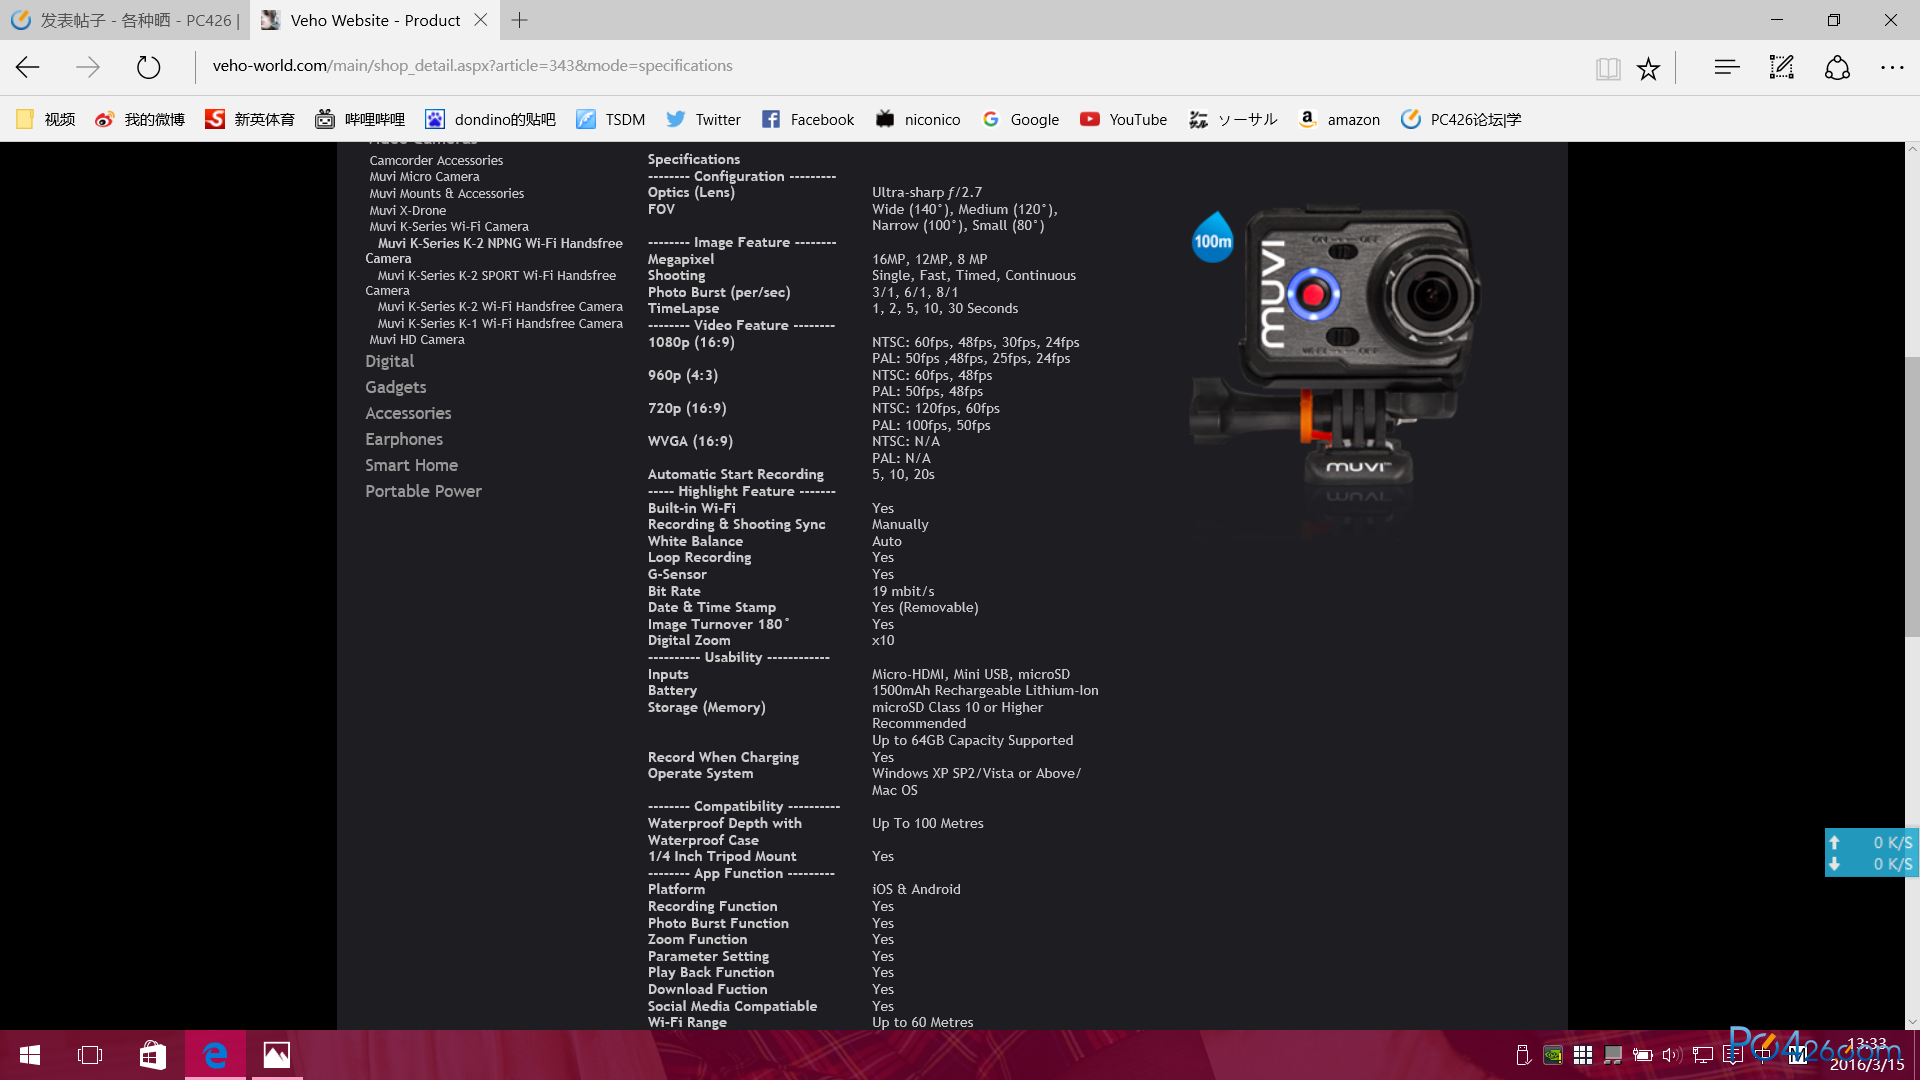Open the niconico bookmark
The width and height of the screenshot is (1920, 1080).
(x=918, y=119)
